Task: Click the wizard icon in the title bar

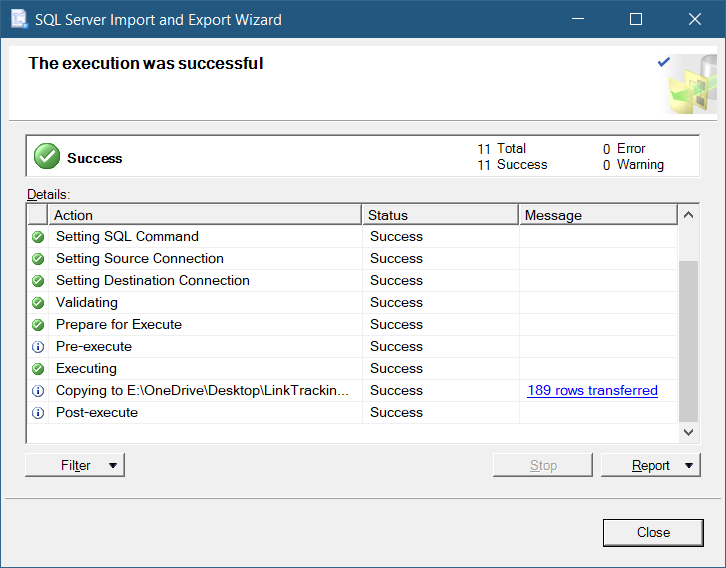Action: (18, 19)
